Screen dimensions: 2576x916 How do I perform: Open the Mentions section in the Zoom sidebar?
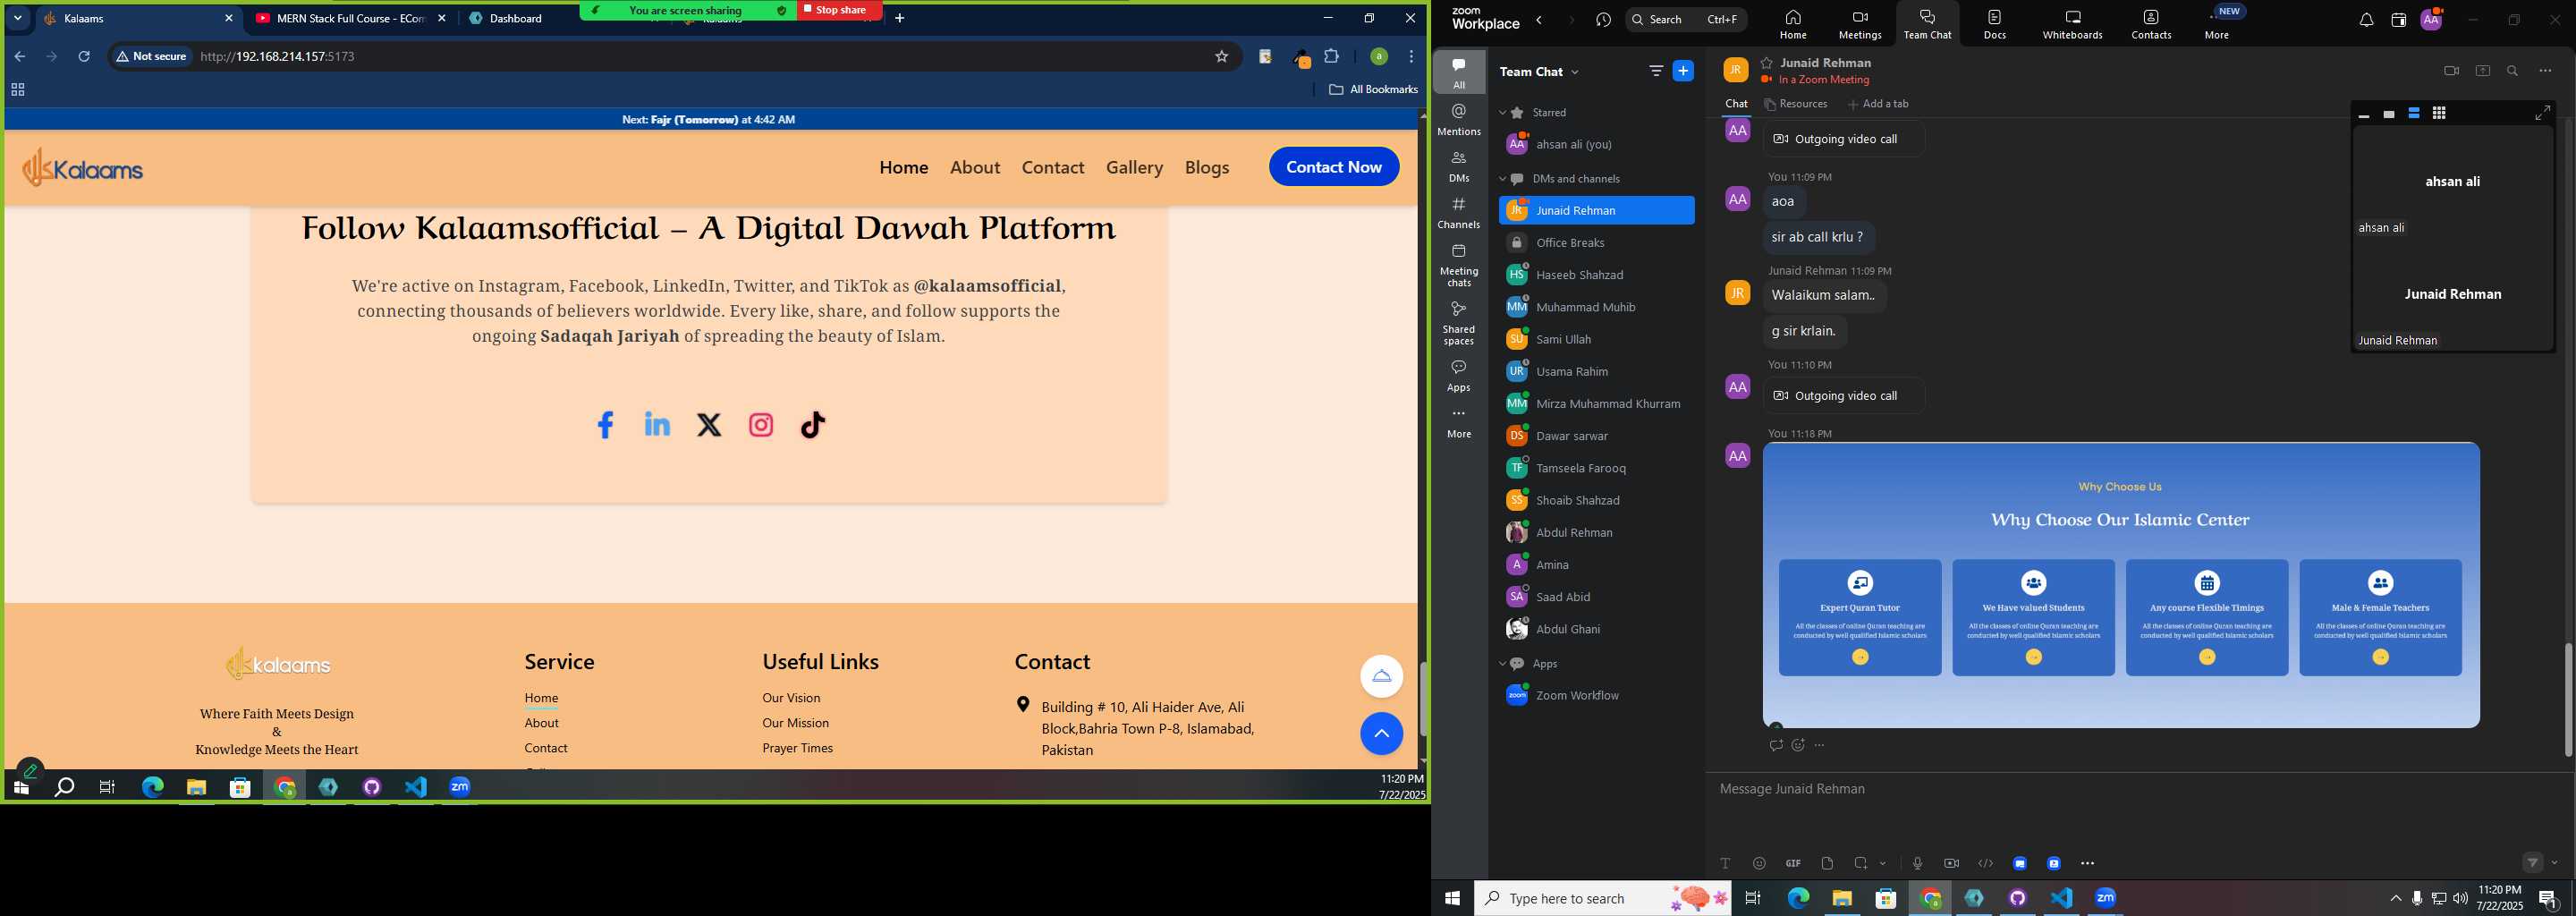pyautogui.click(x=1459, y=120)
